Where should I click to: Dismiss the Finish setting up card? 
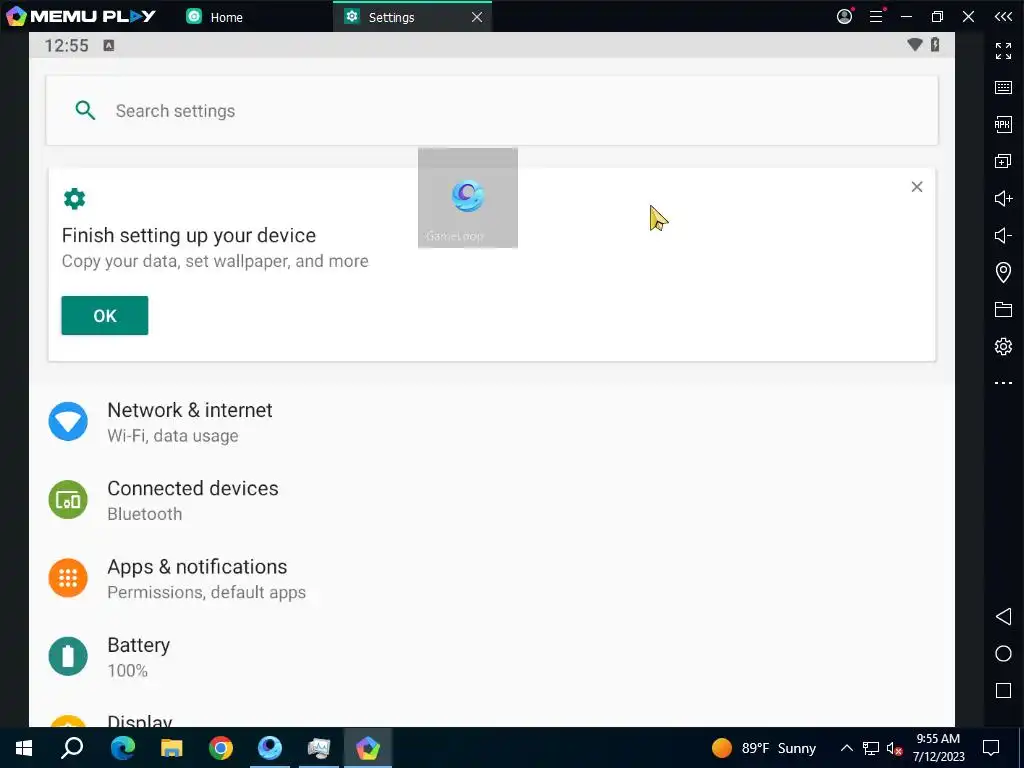pyautogui.click(x=917, y=187)
